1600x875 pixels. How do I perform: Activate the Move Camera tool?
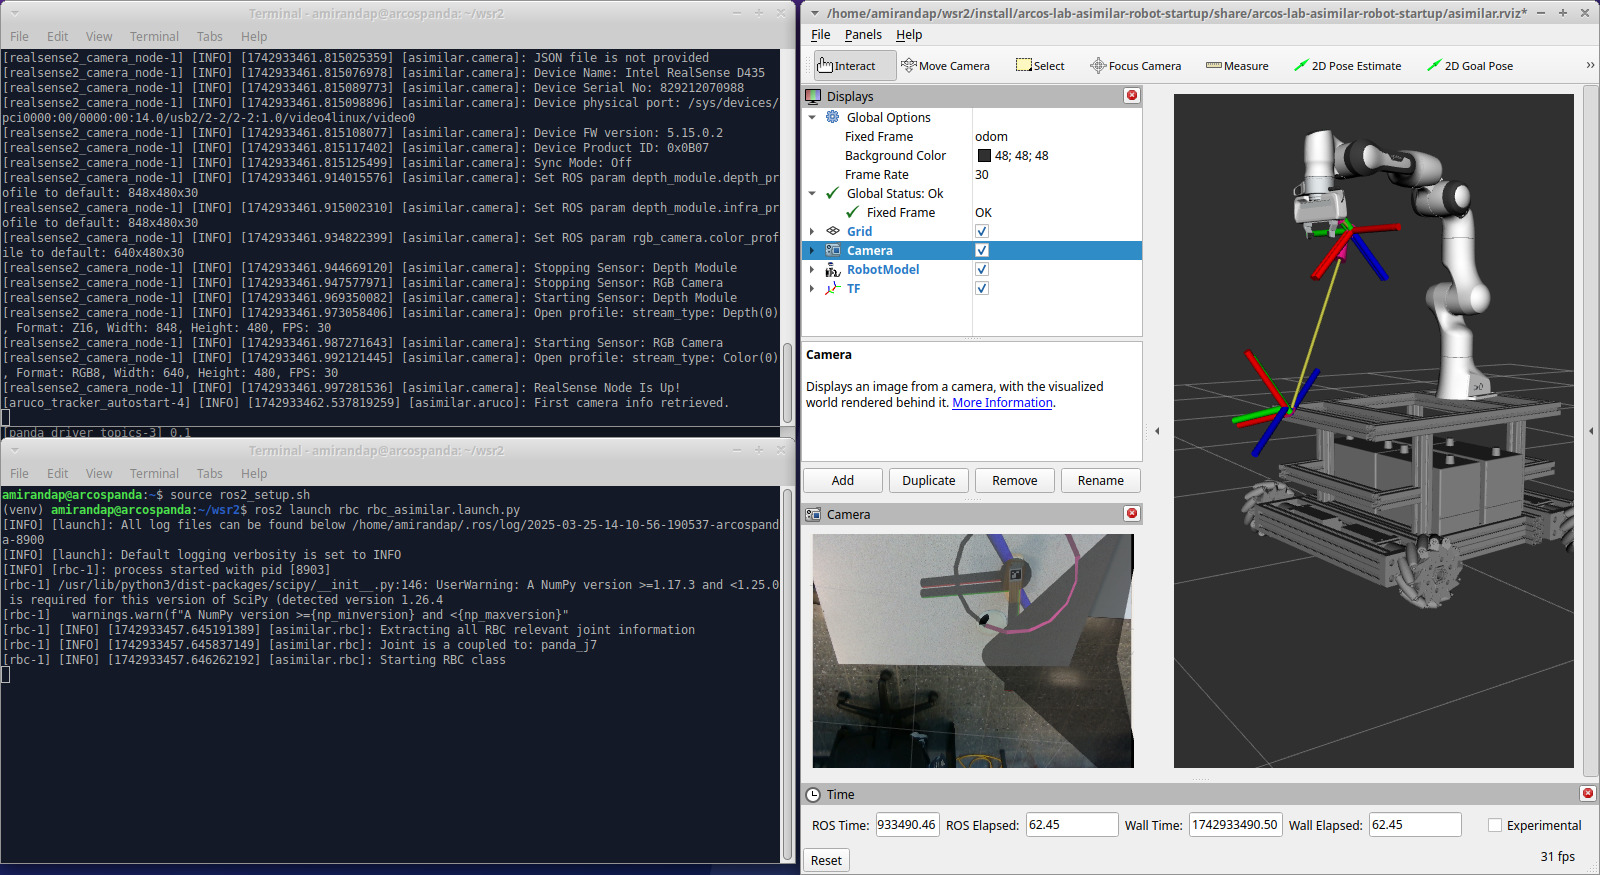coord(945,66)
